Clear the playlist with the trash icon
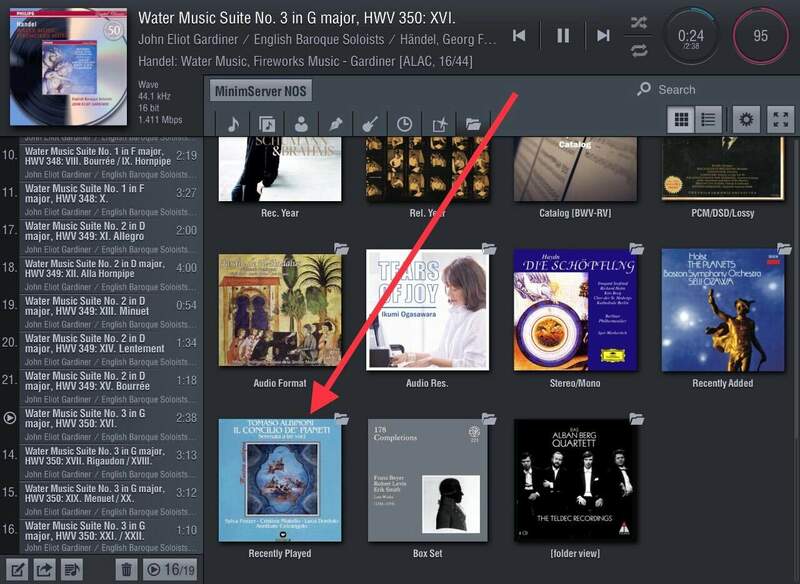This screenshot has height=584, width=800. point(127,569)
